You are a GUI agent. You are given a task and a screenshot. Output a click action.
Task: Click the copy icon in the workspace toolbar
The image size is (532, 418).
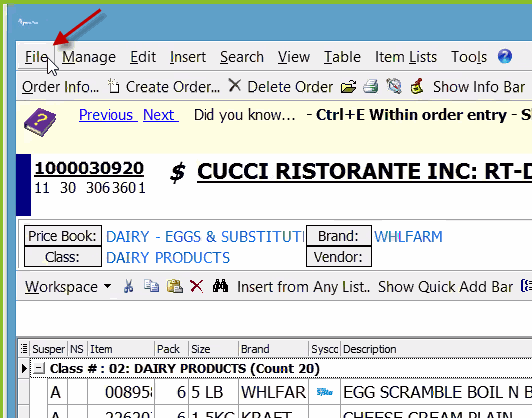151,286
